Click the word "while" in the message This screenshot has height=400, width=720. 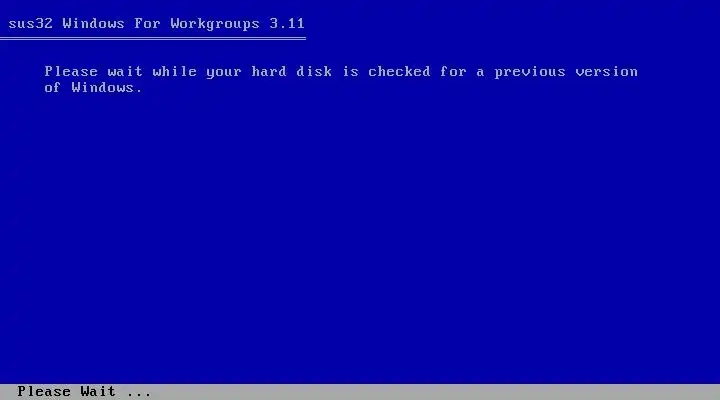click(x=174, y=72)
